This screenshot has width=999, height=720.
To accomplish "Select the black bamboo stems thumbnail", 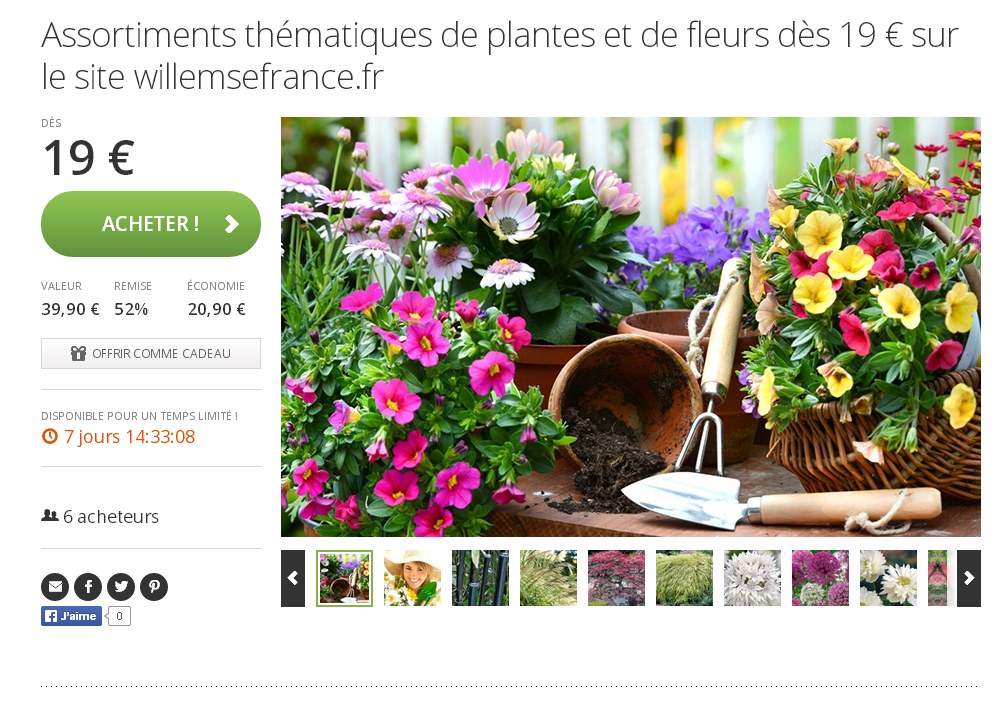I will click(x=480, y=578).
